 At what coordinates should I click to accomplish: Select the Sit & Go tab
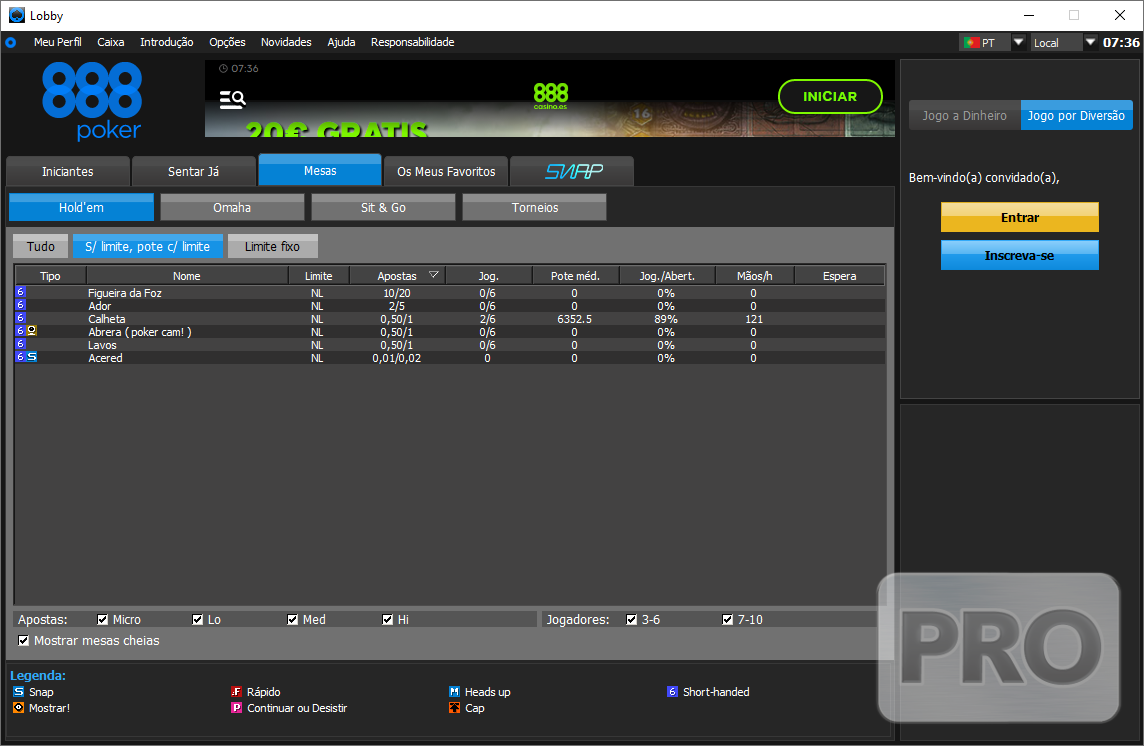(383, 207)
